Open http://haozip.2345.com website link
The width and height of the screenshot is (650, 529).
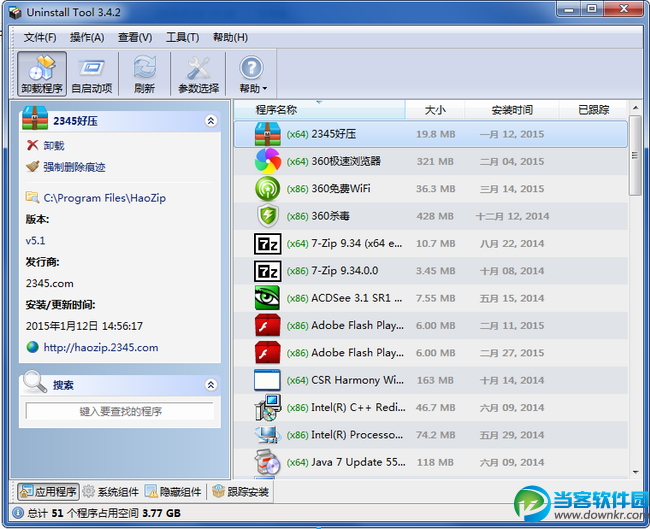pos(101,347)
